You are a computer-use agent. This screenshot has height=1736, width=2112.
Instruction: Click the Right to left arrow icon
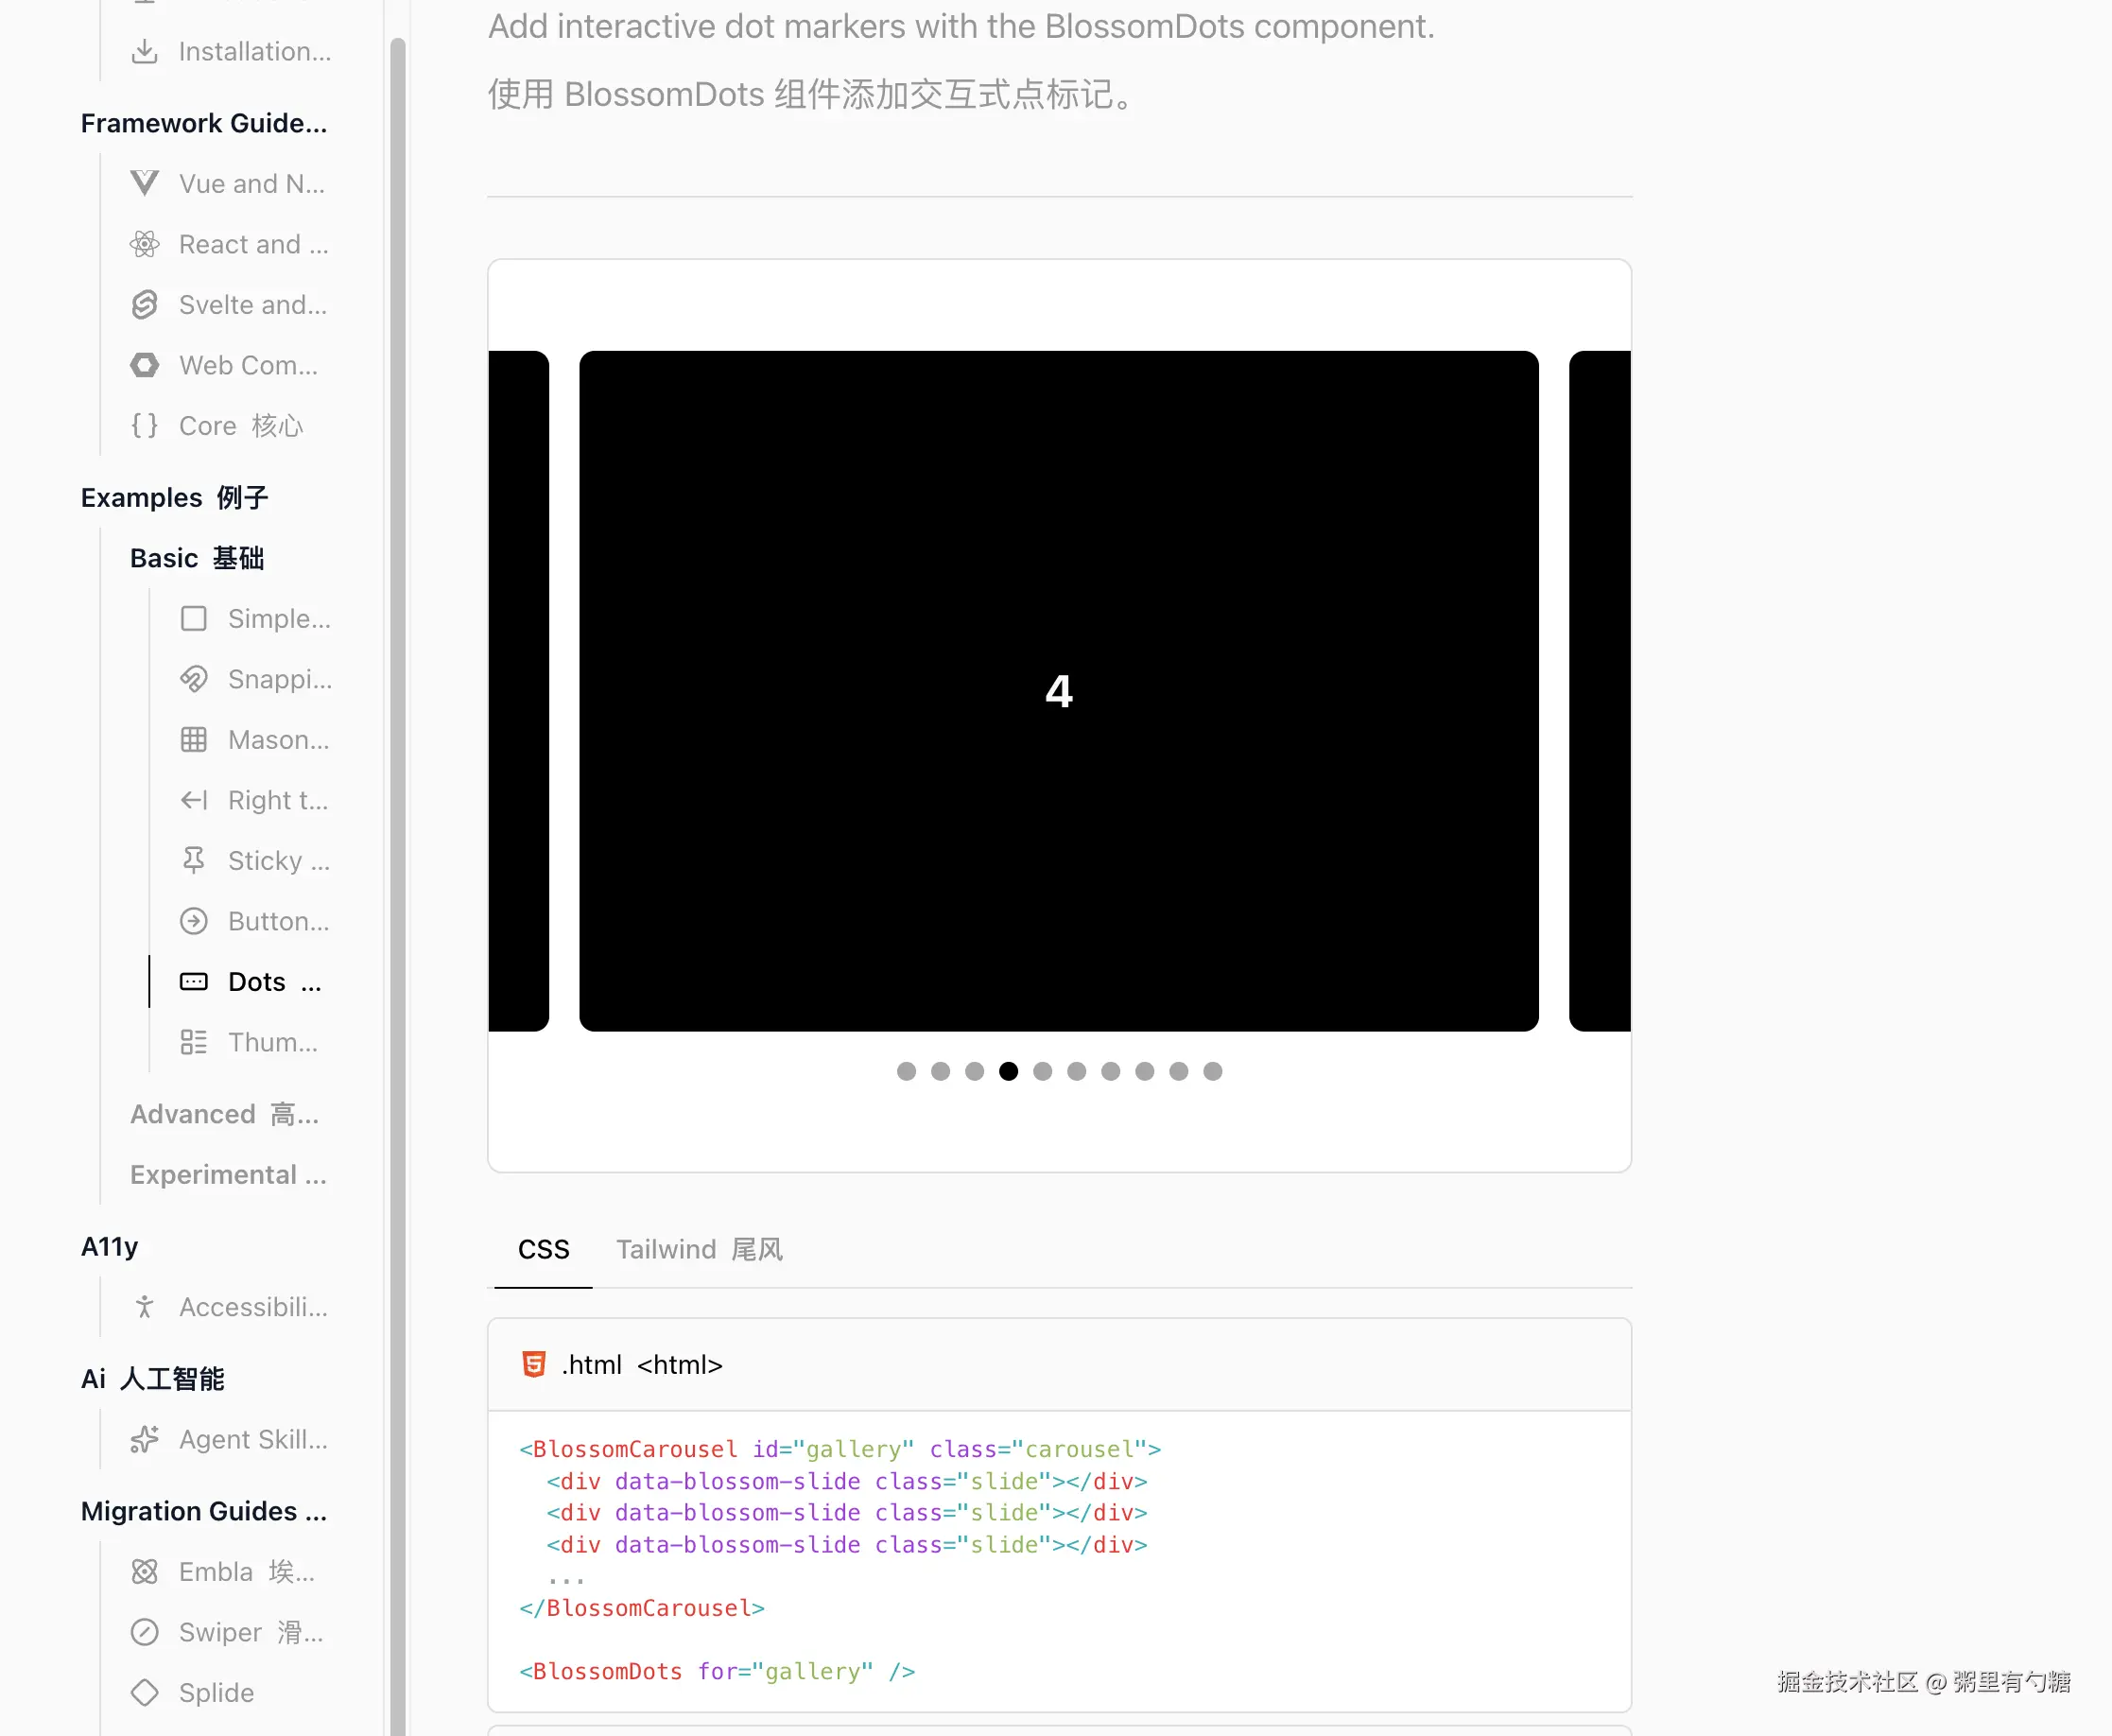[194, 800]
